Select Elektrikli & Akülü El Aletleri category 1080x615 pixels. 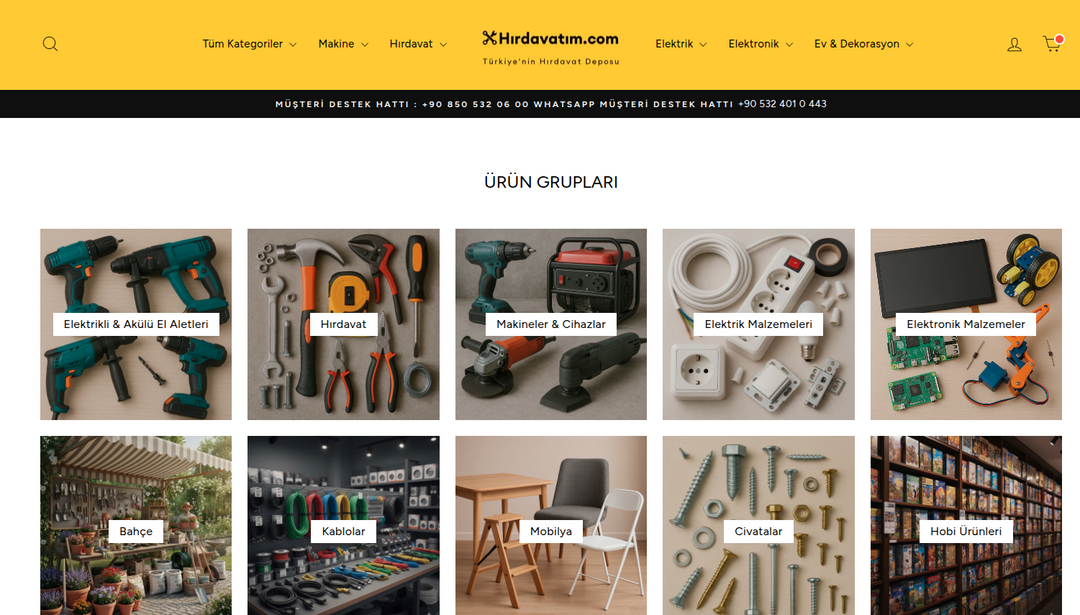coord(136,324)
